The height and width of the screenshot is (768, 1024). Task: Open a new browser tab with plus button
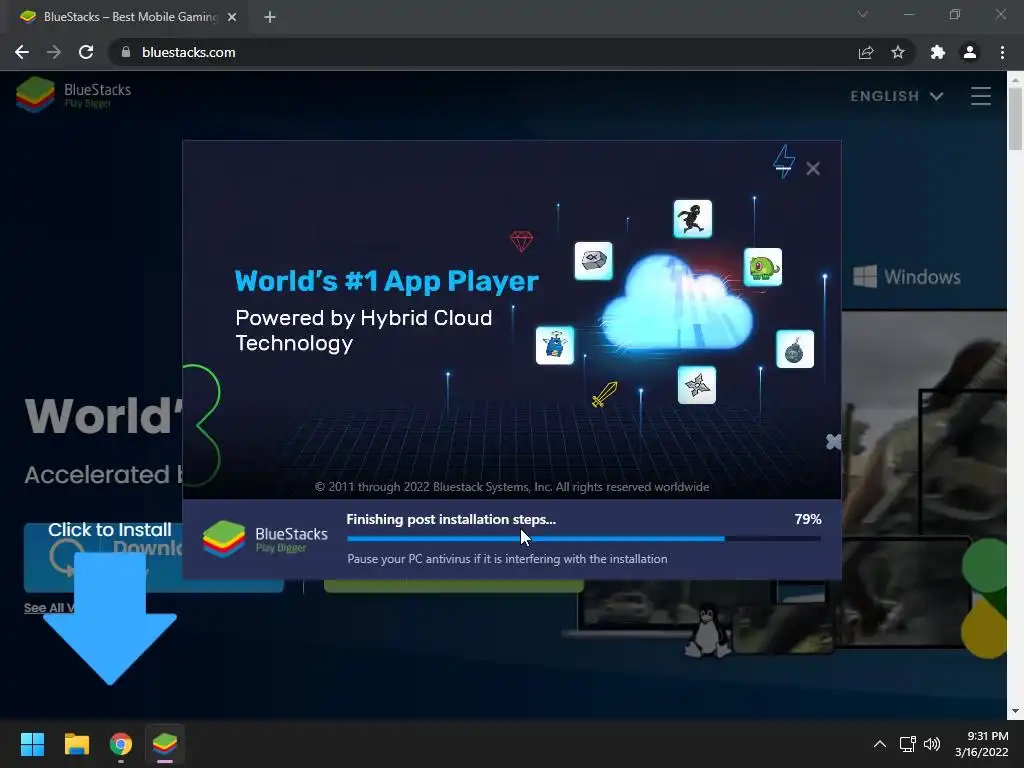tap(270, 17)
